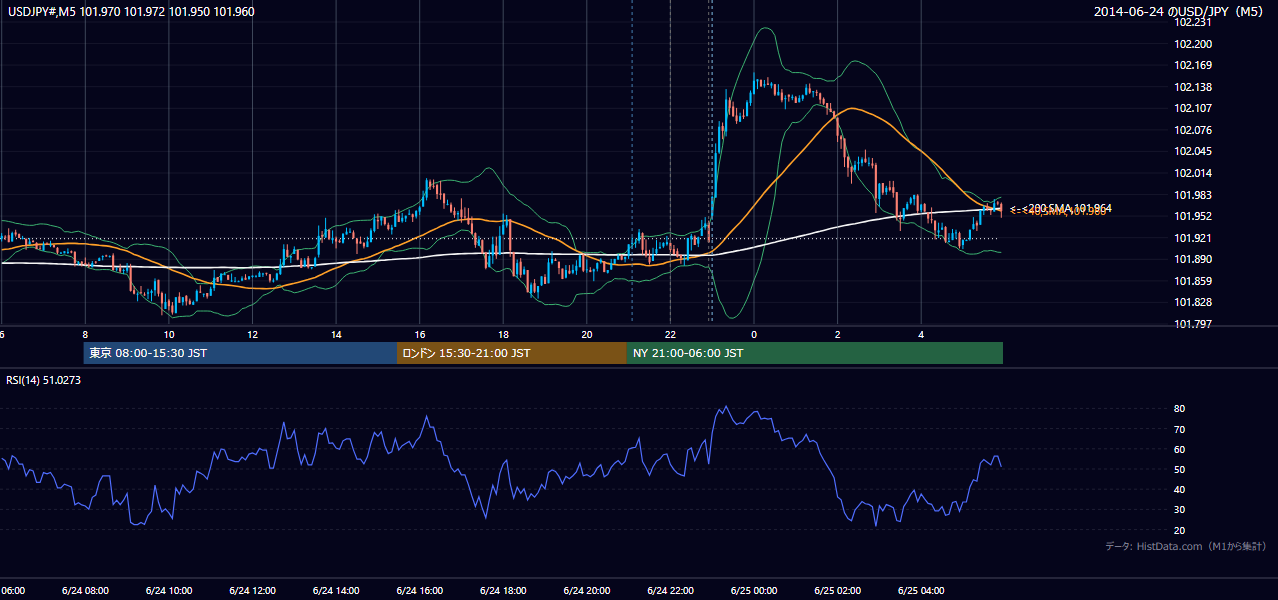
Task: Click price axis label 102.231
Action: [x=1195, y=22]
